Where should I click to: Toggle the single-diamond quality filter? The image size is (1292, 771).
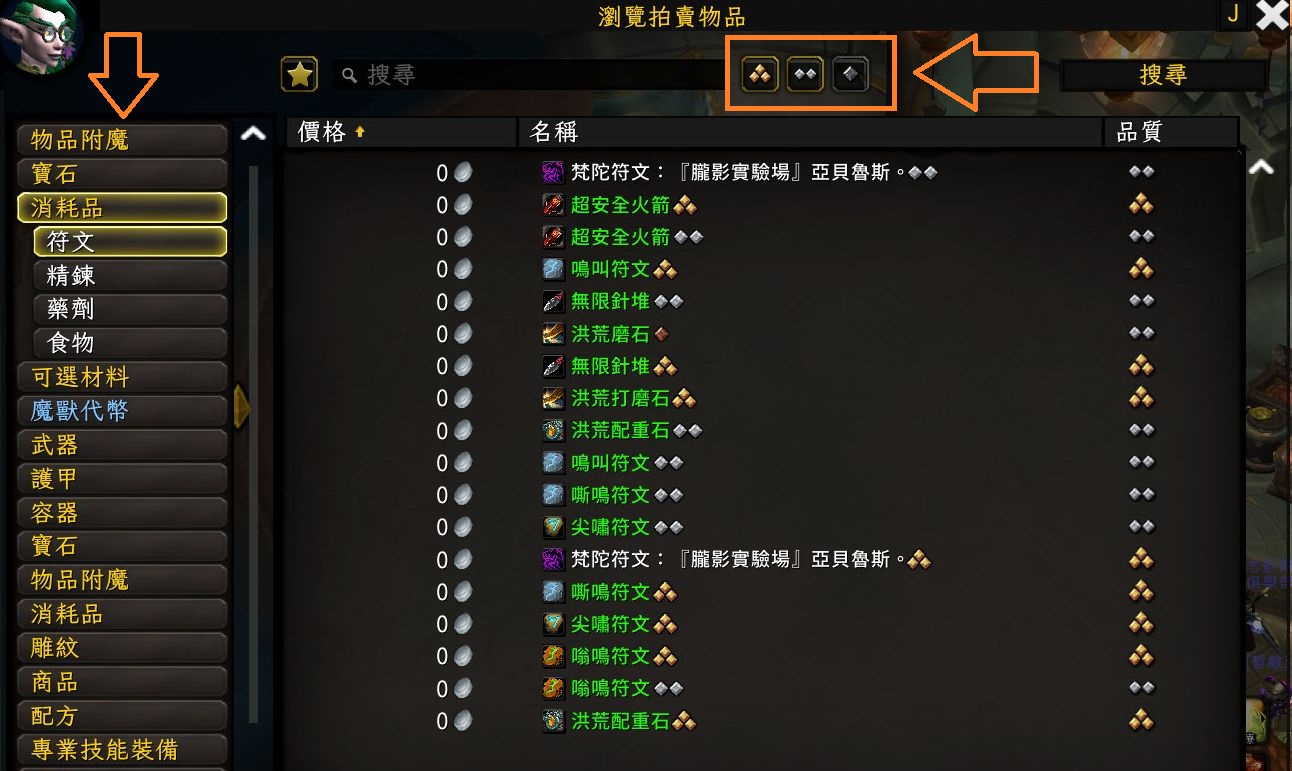click(x=850, y=74)
